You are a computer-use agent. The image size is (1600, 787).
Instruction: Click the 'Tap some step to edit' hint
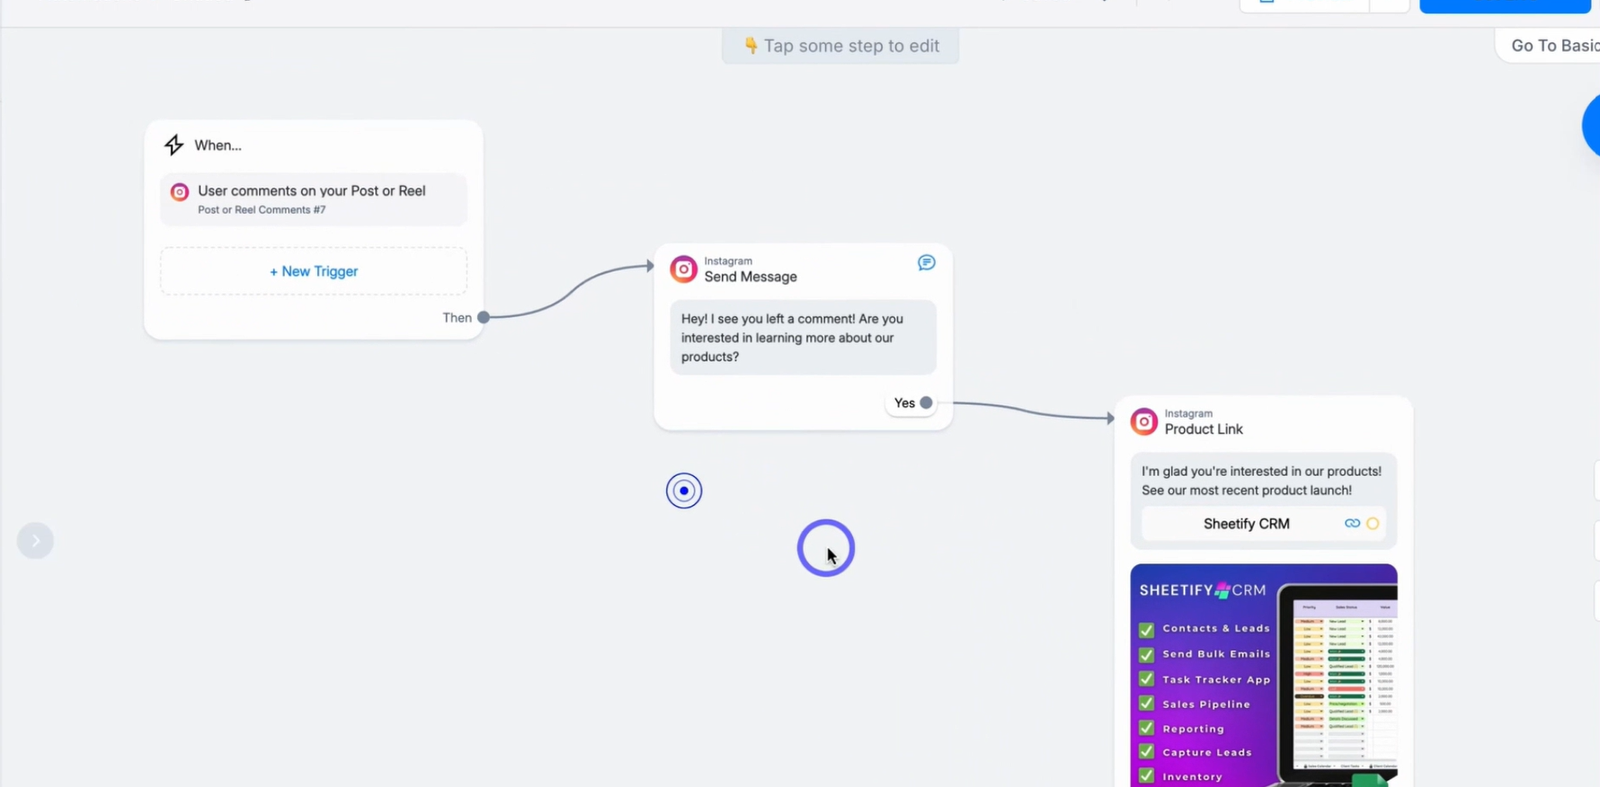pyautogui.click(x=841, y=46)
